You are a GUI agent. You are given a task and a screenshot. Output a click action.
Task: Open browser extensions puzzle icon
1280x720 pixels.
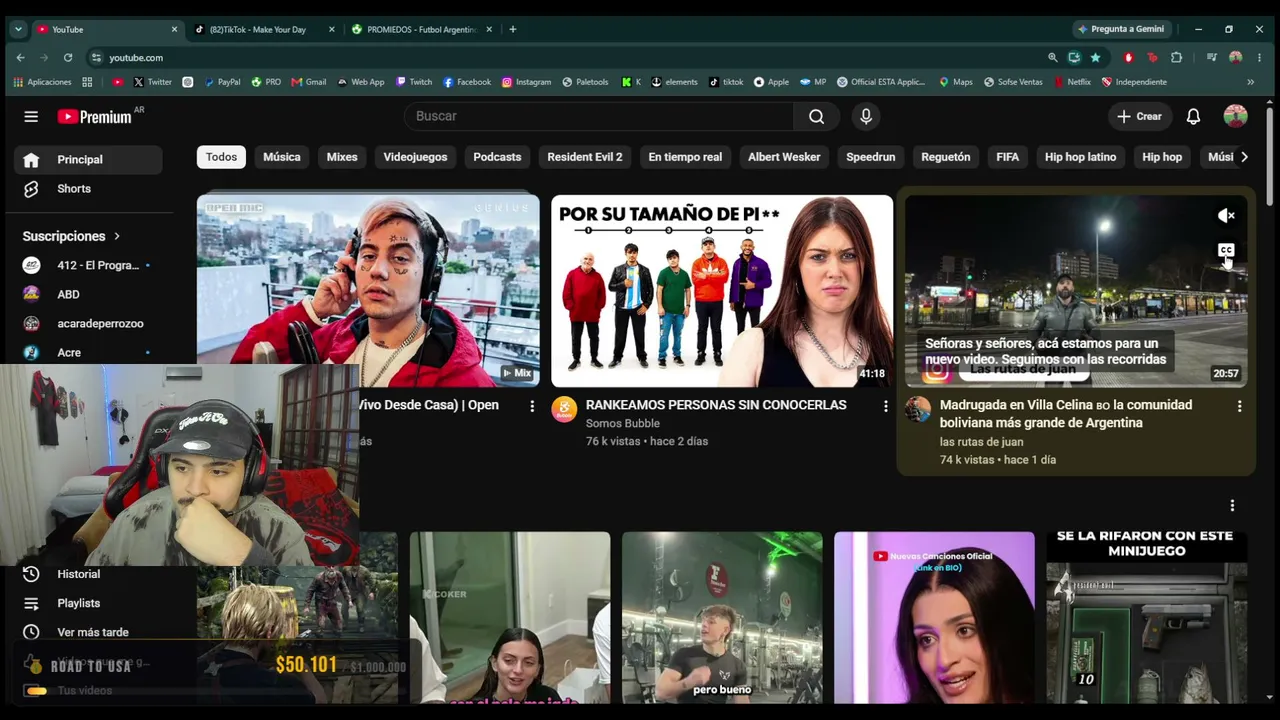coord(1176,58)
